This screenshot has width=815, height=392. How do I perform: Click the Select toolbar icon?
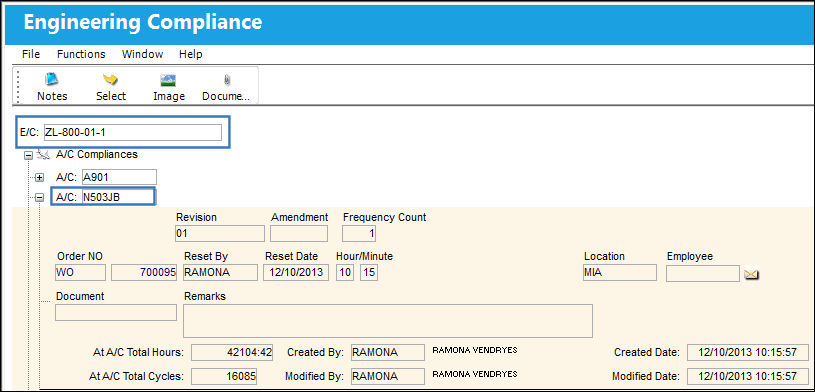click(x=111, y=87)
